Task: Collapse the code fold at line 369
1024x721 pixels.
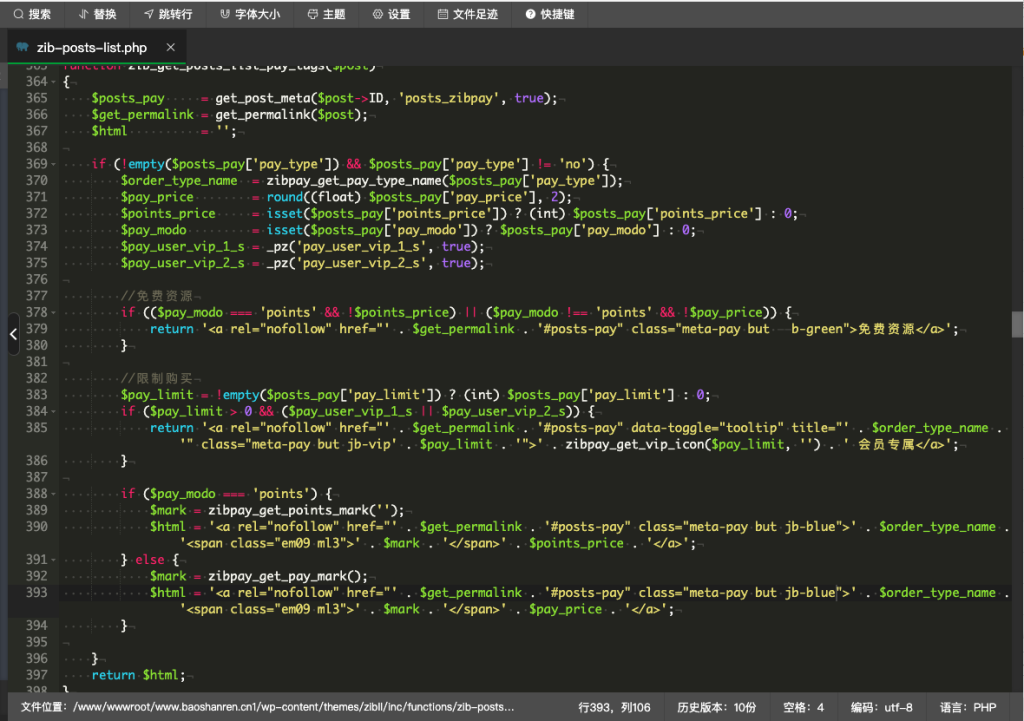Action: 54,165
